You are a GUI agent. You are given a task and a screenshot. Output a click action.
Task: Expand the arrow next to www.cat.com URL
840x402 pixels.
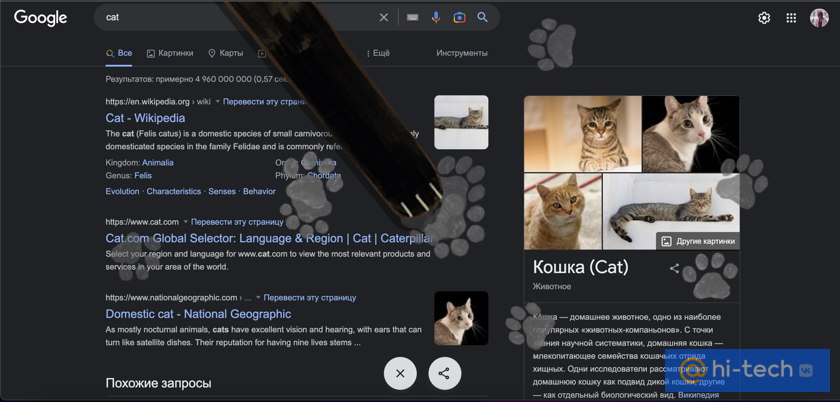click(x=186, y=222)
